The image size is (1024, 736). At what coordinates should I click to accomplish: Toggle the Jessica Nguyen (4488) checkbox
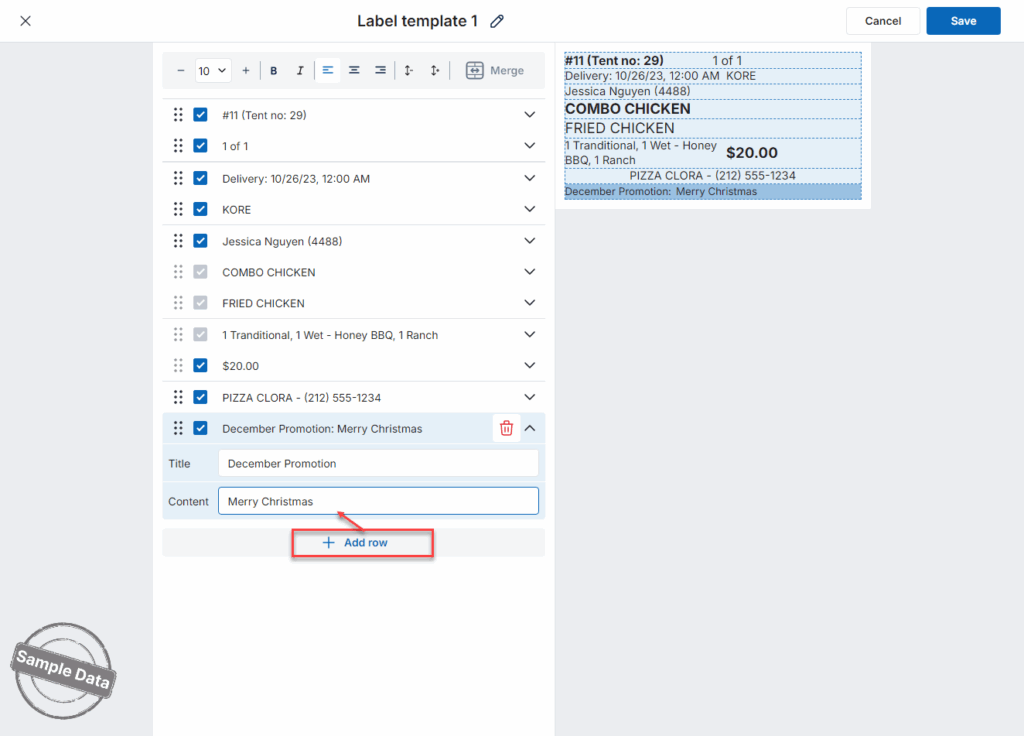pos(200,241)
